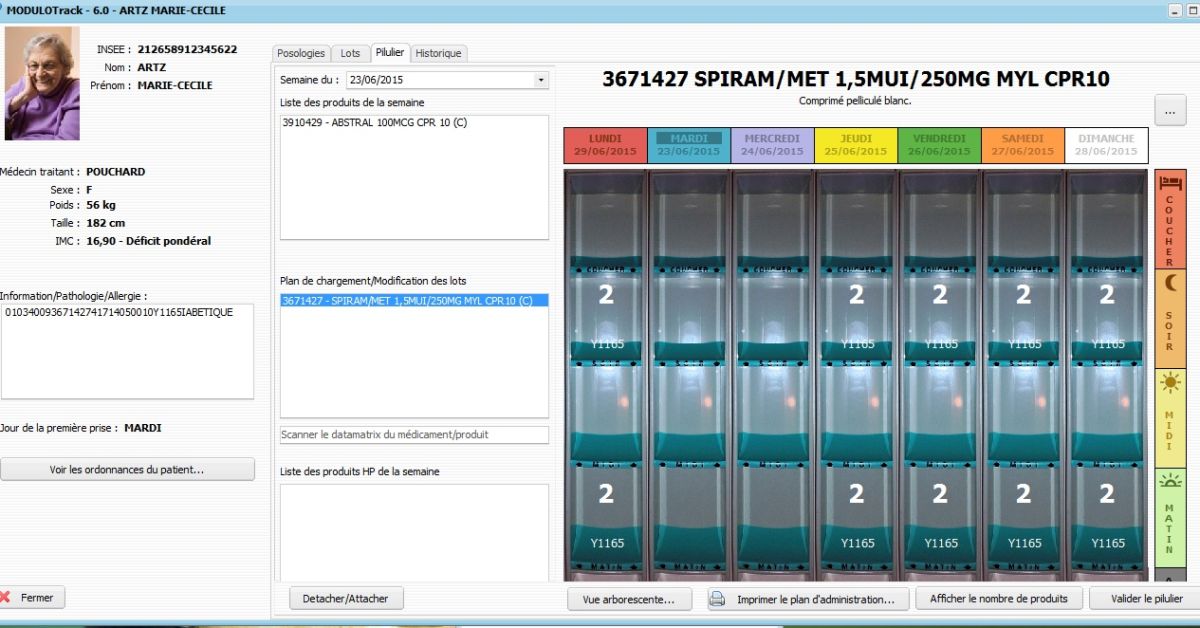The height and width of the screenshot is (628, 1200).
Task: Click the printer icon for administration plan
Action: coord(717,599)
